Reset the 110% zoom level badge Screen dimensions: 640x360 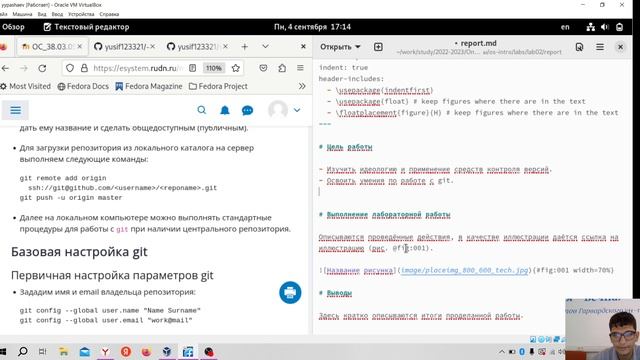click(213, 68)
